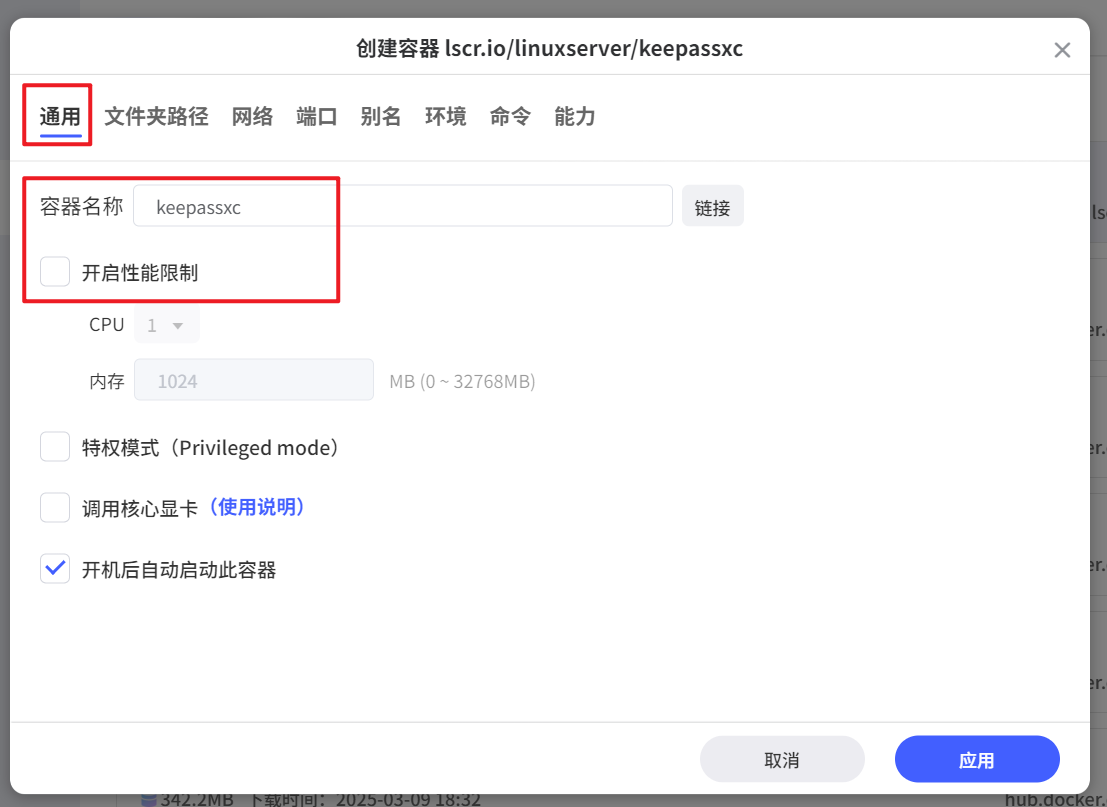The image size is (1107, 807).
Task: Click the 链接 button
Action: [x=712, y=206]
